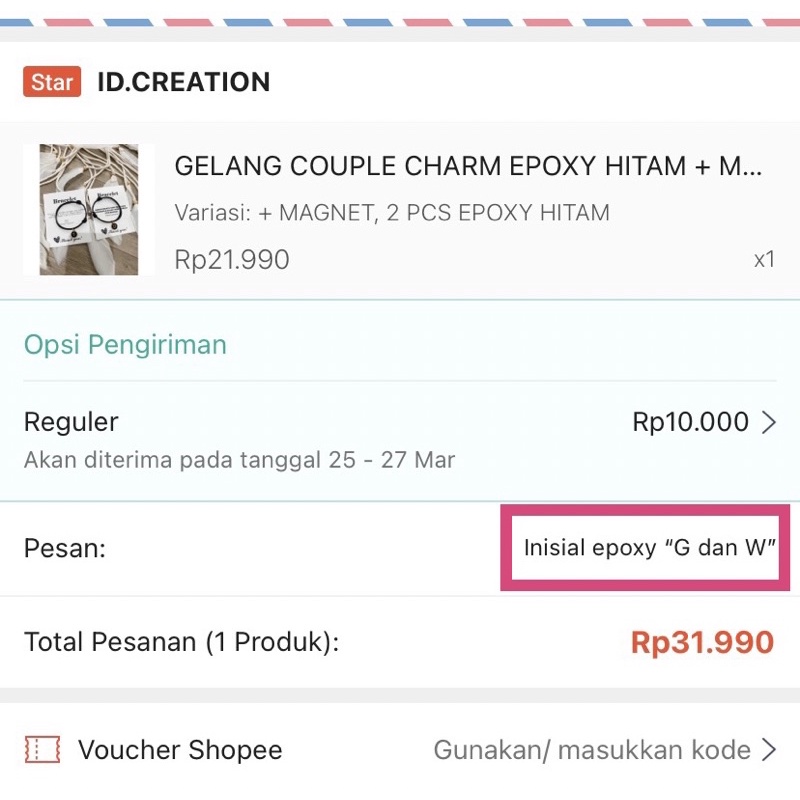Expand shipping options via the Rp10.000 chevron

pyautogui.click(x=768, y=423)
